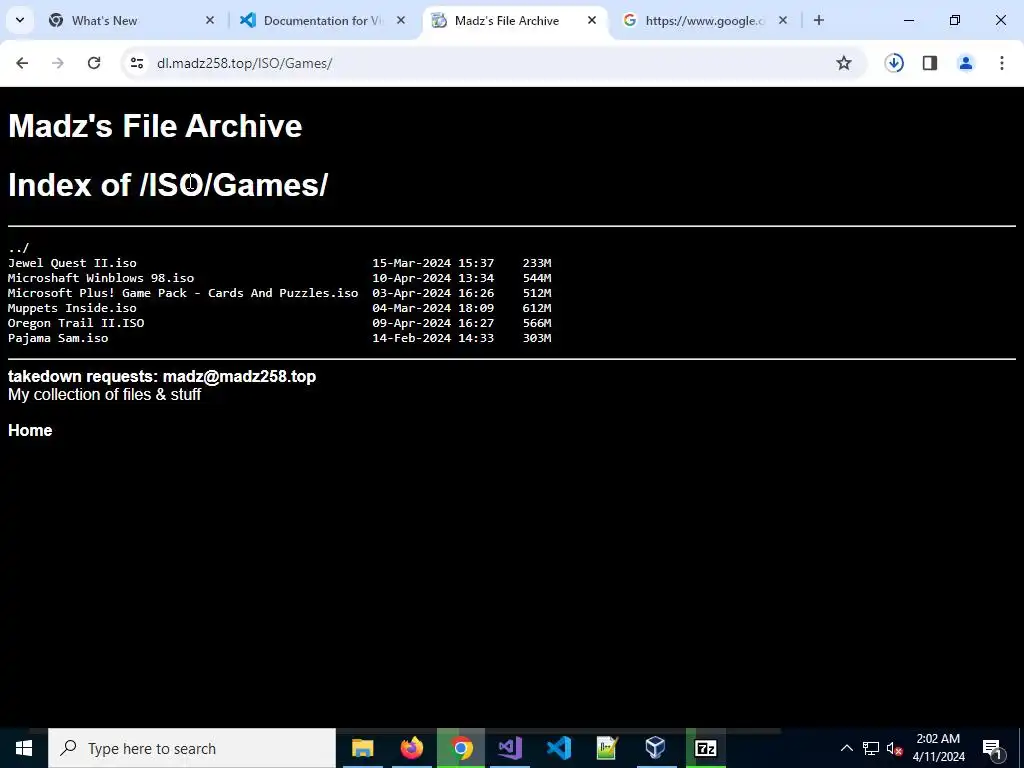
Task: Click the muted volume tray icon
Action: coord(894,748)
